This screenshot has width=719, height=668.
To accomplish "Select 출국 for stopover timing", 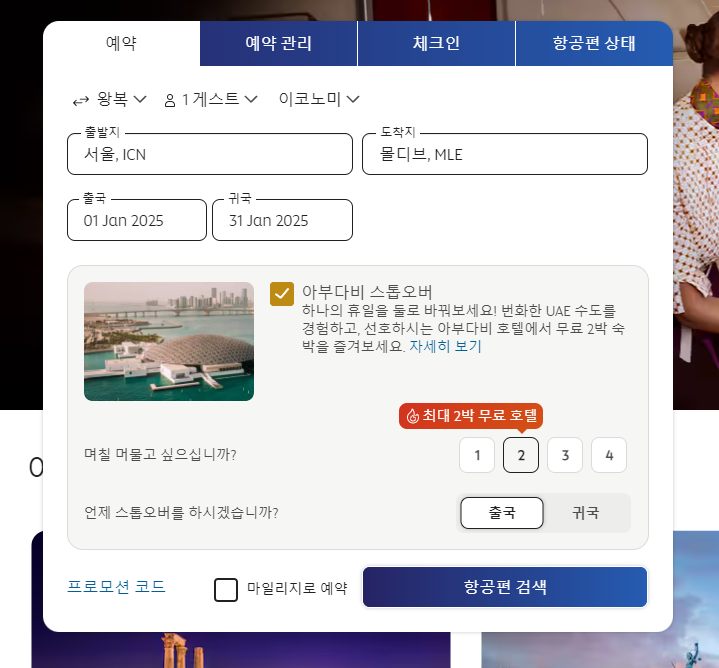I will click(502, 513).
